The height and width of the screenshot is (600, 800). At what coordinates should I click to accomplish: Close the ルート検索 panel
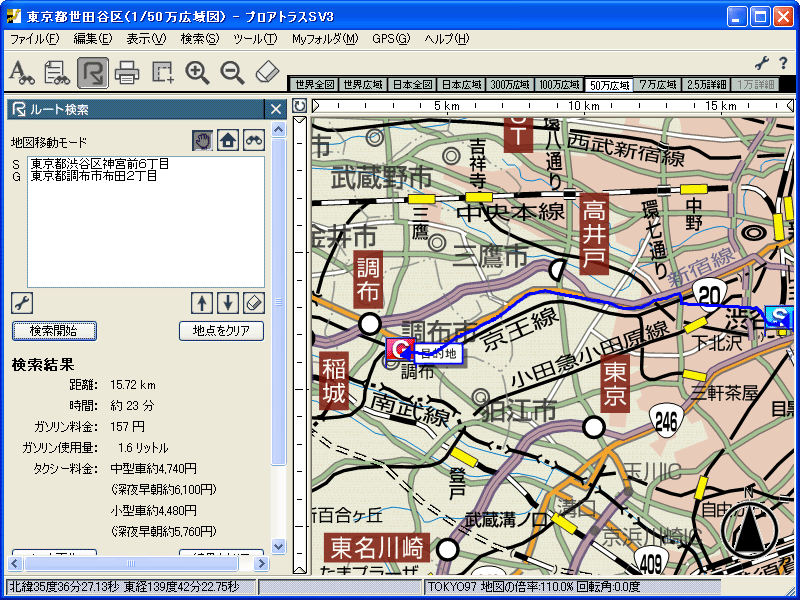(x=276, y=109)
